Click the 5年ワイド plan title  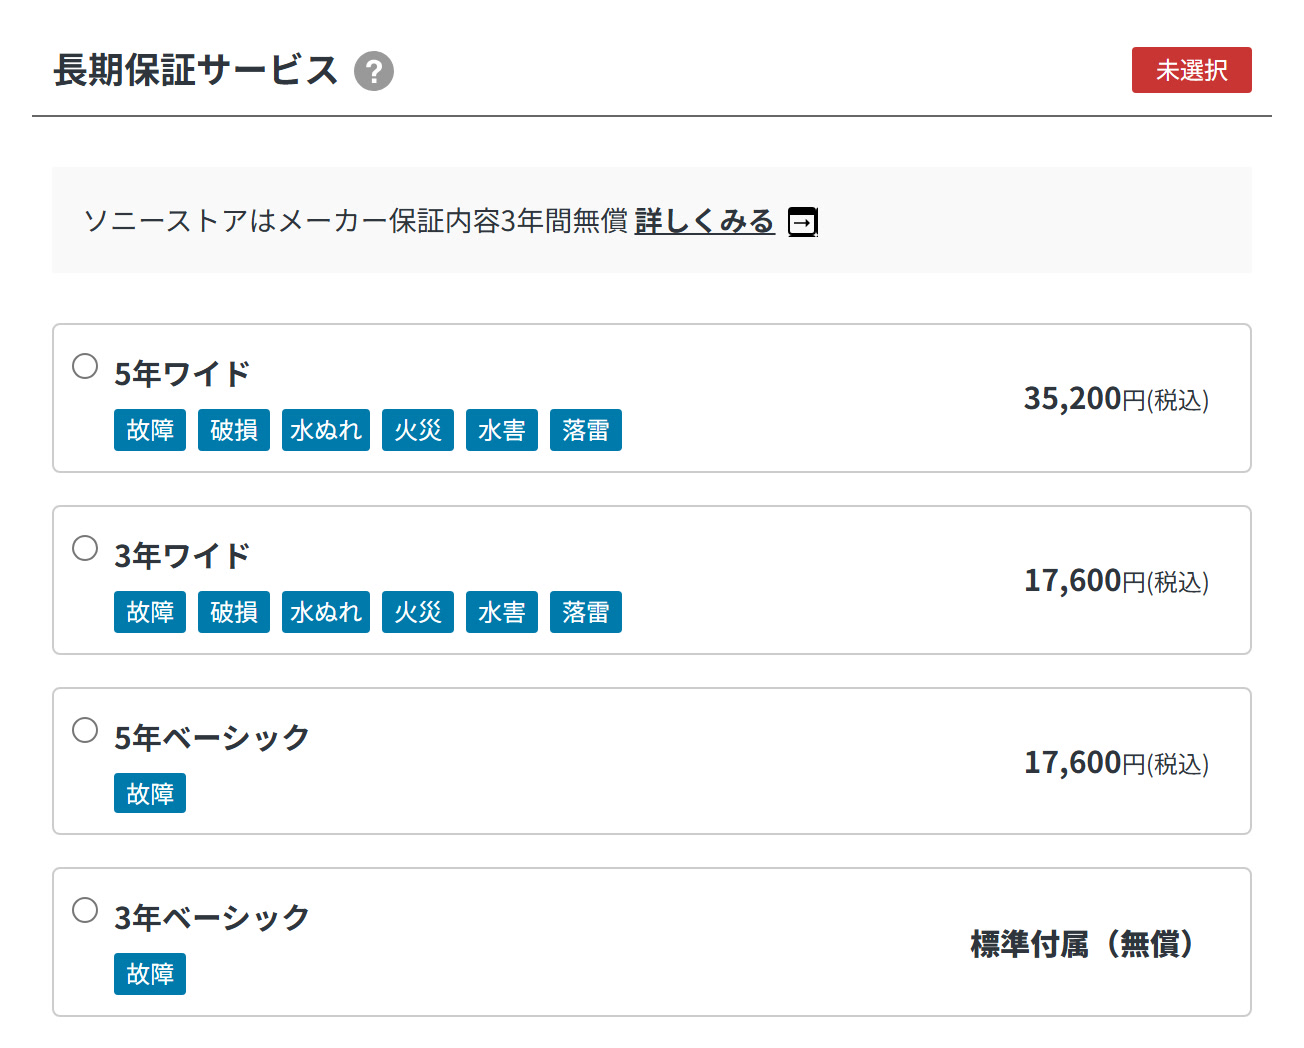click(x=182, y=374)
